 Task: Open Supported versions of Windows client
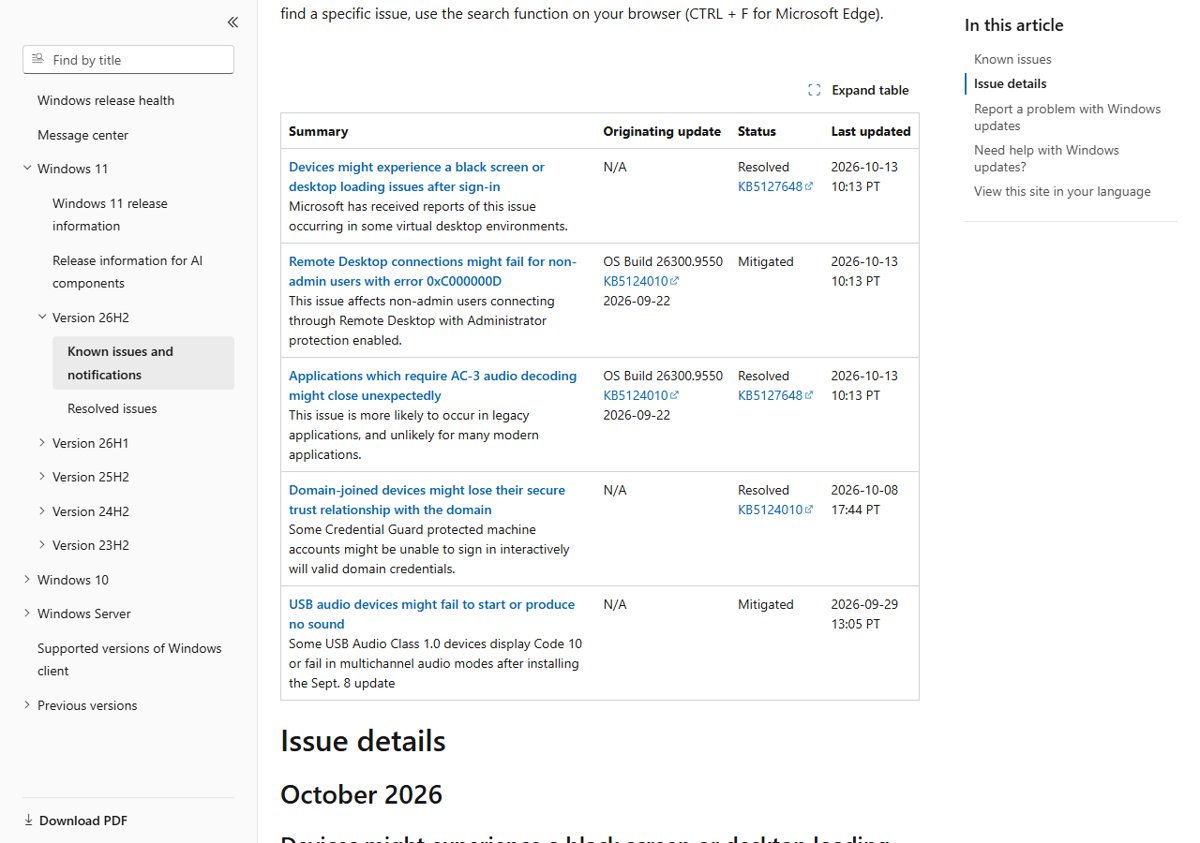tap(129, 660)
